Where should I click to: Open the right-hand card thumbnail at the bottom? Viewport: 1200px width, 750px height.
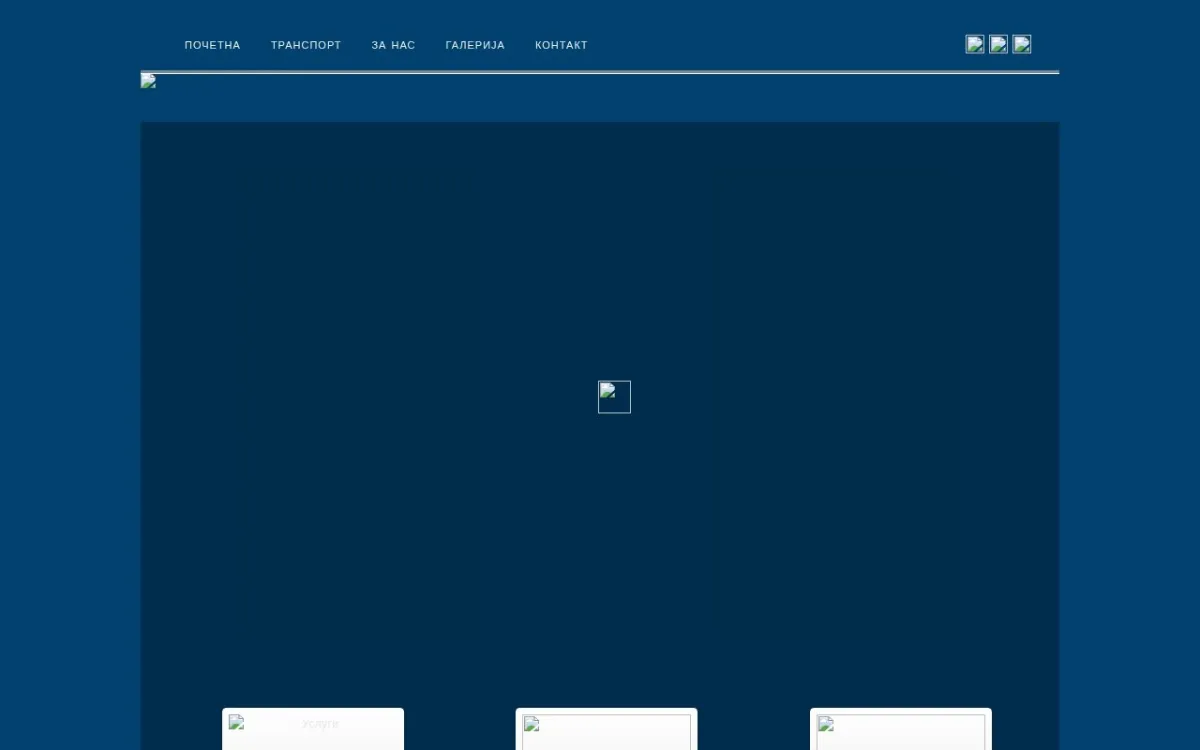[900, 731]
